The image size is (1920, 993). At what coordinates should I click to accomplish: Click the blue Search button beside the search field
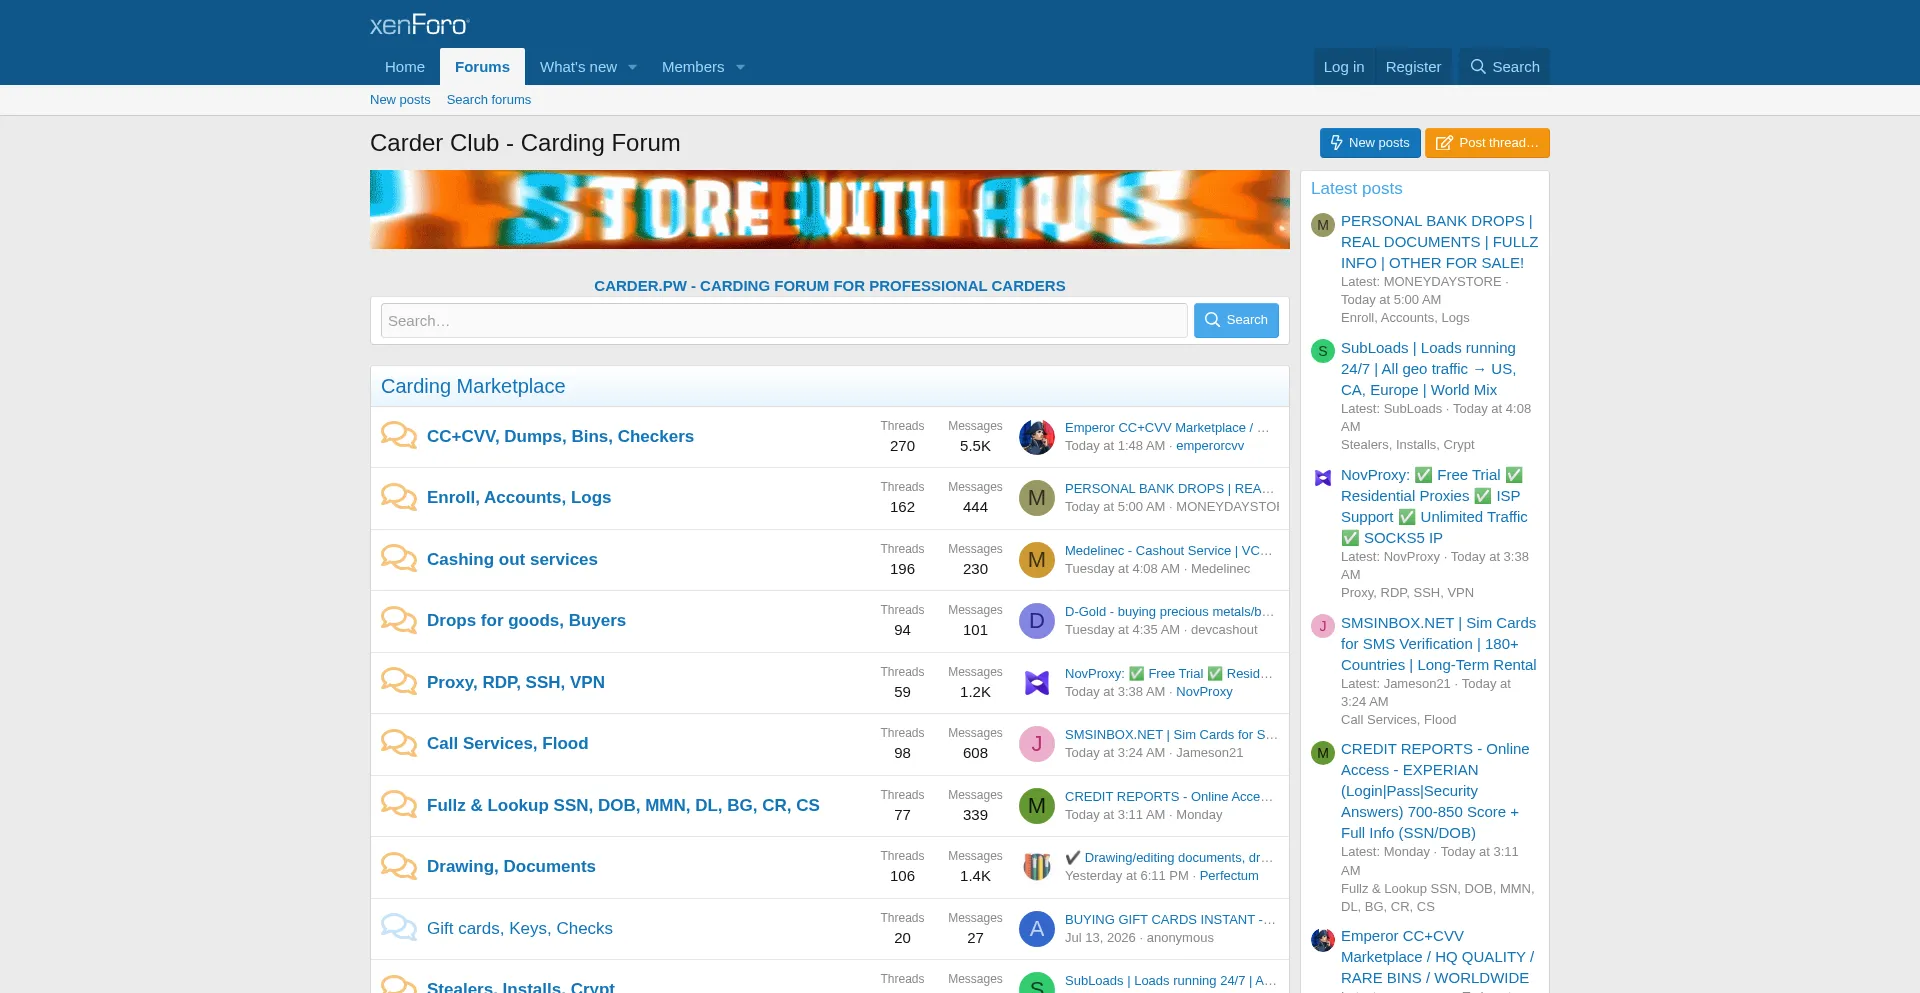pyautogui.click(x=1236, y=320)
